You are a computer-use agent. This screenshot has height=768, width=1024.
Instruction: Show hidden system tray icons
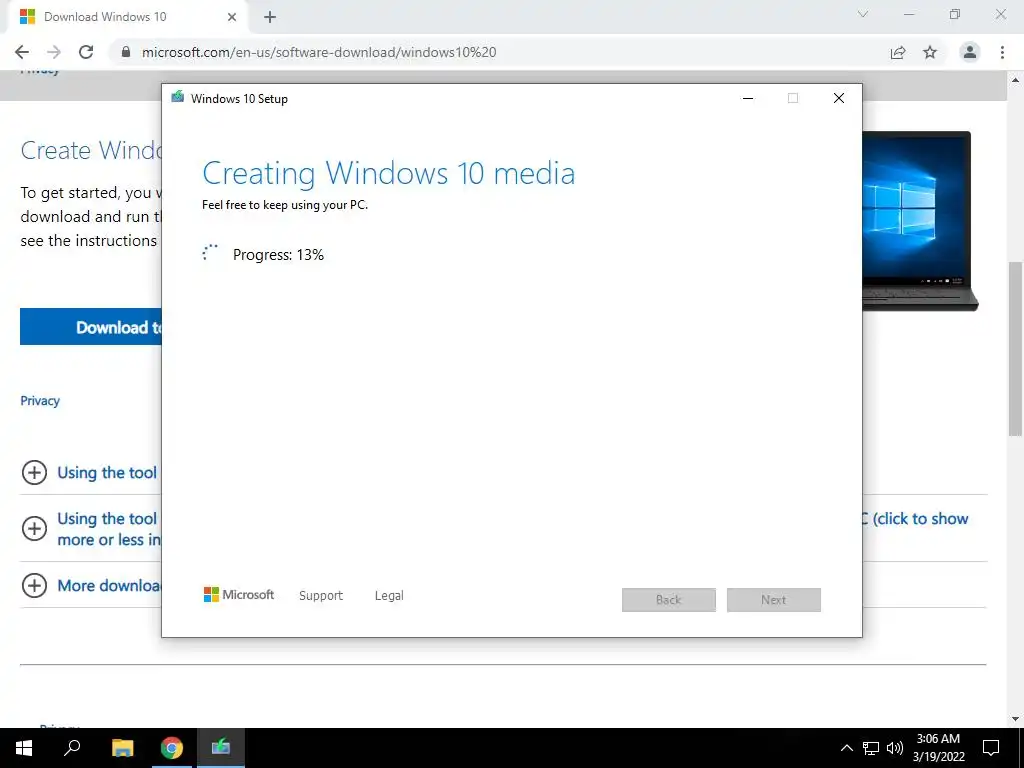[x=846, y=748]
